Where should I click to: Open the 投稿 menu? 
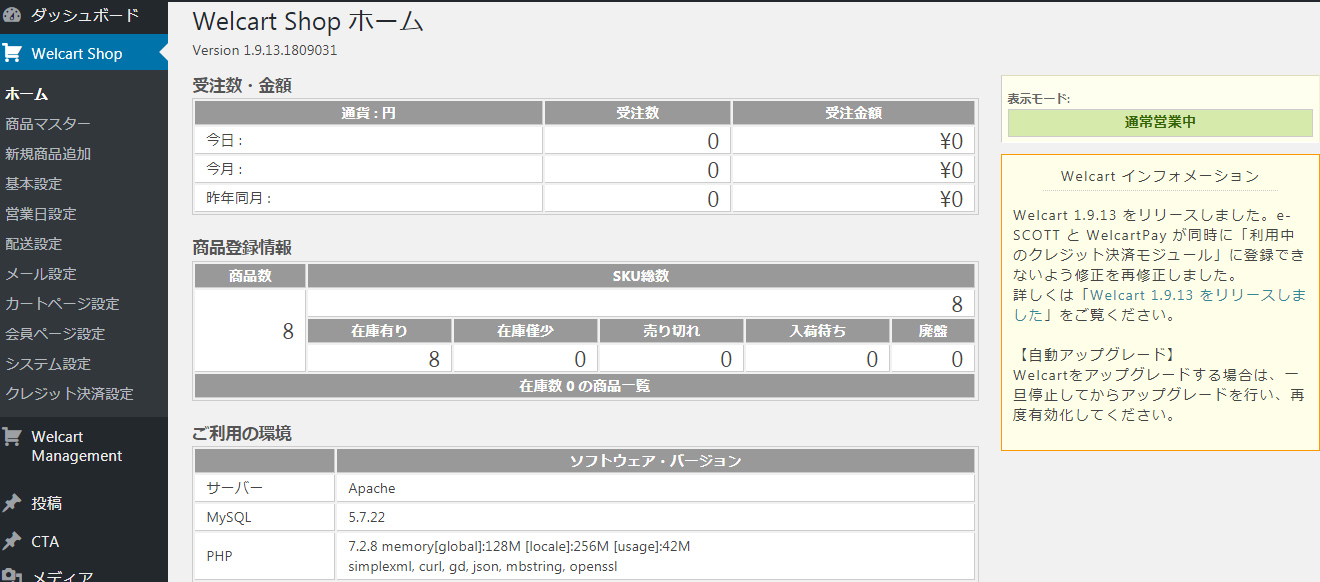84,503
